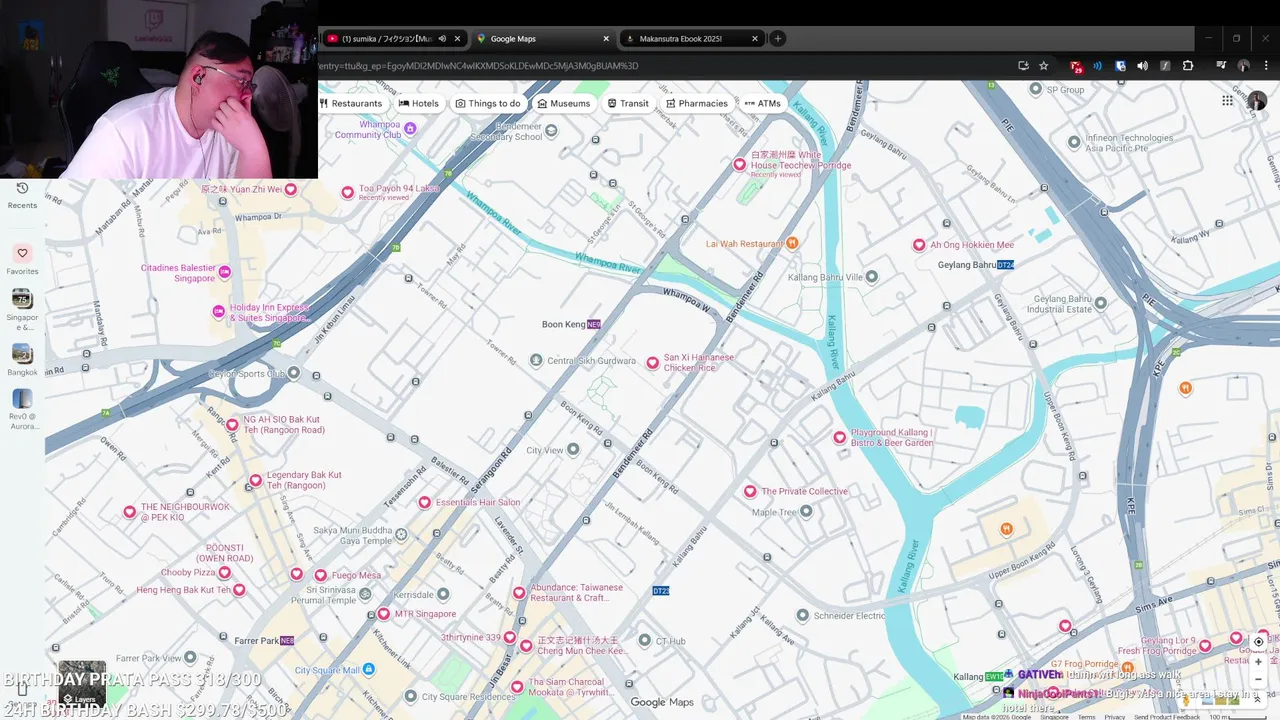Viewport: 1280px width, 720px height.
Task: Click the Geylang Lor 9 Fresh Frog Porridge pin
Action: [x=1205, y=646]
